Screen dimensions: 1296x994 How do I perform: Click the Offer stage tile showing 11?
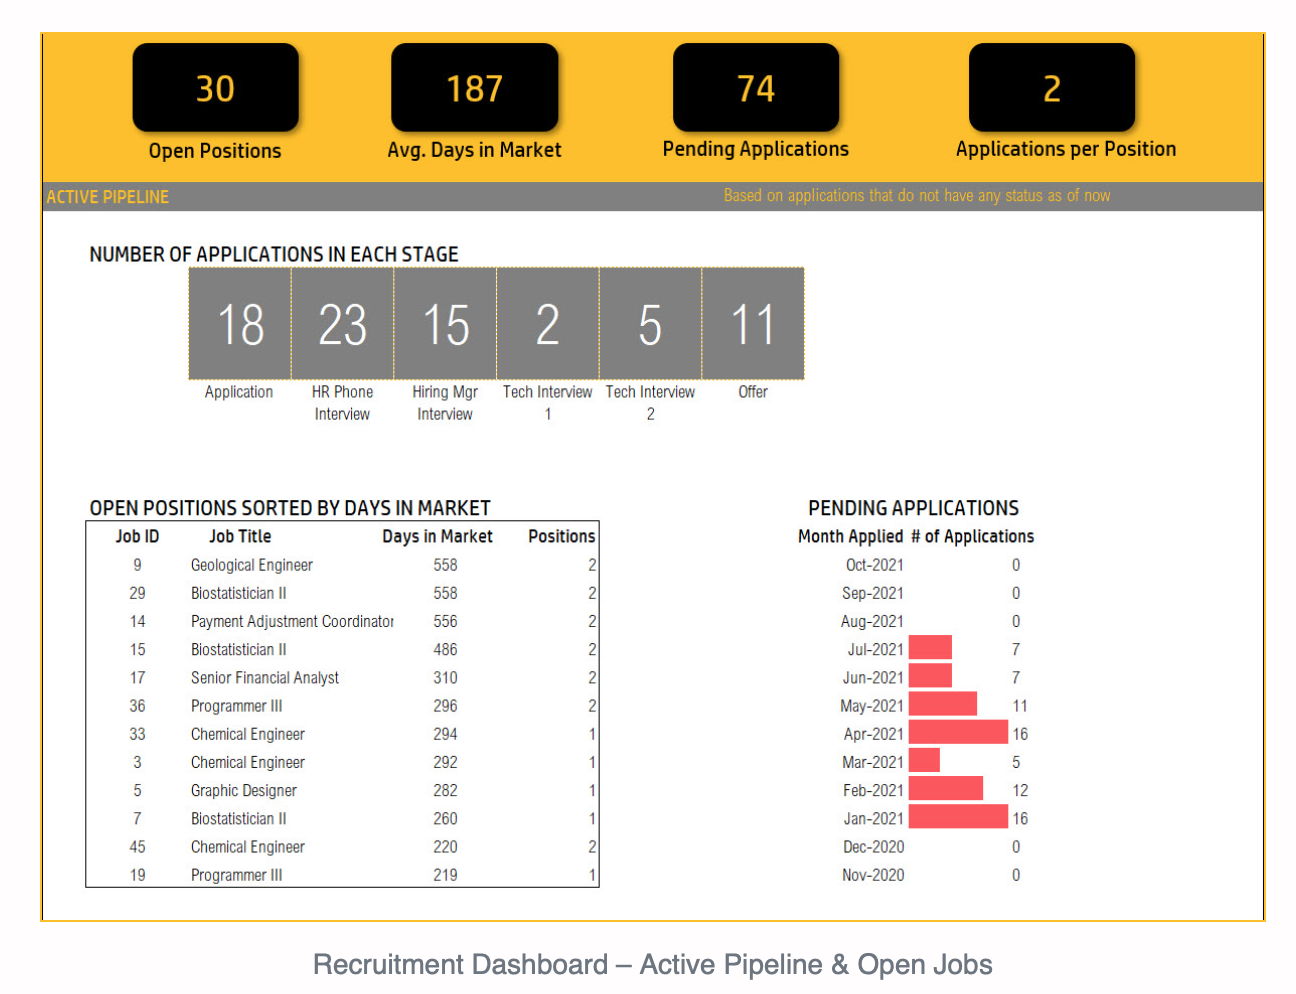tap(753, 324)
